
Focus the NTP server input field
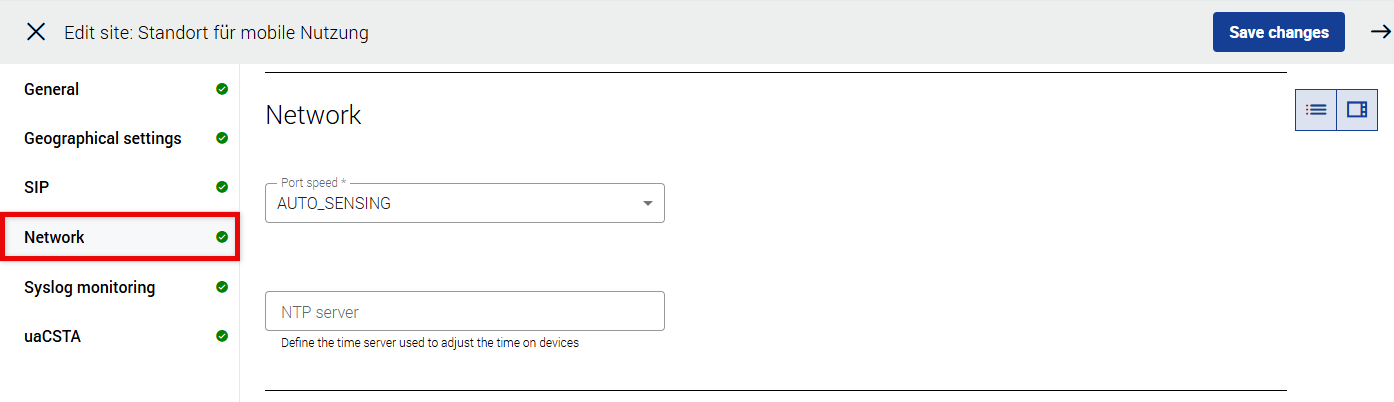pos(464,312)
